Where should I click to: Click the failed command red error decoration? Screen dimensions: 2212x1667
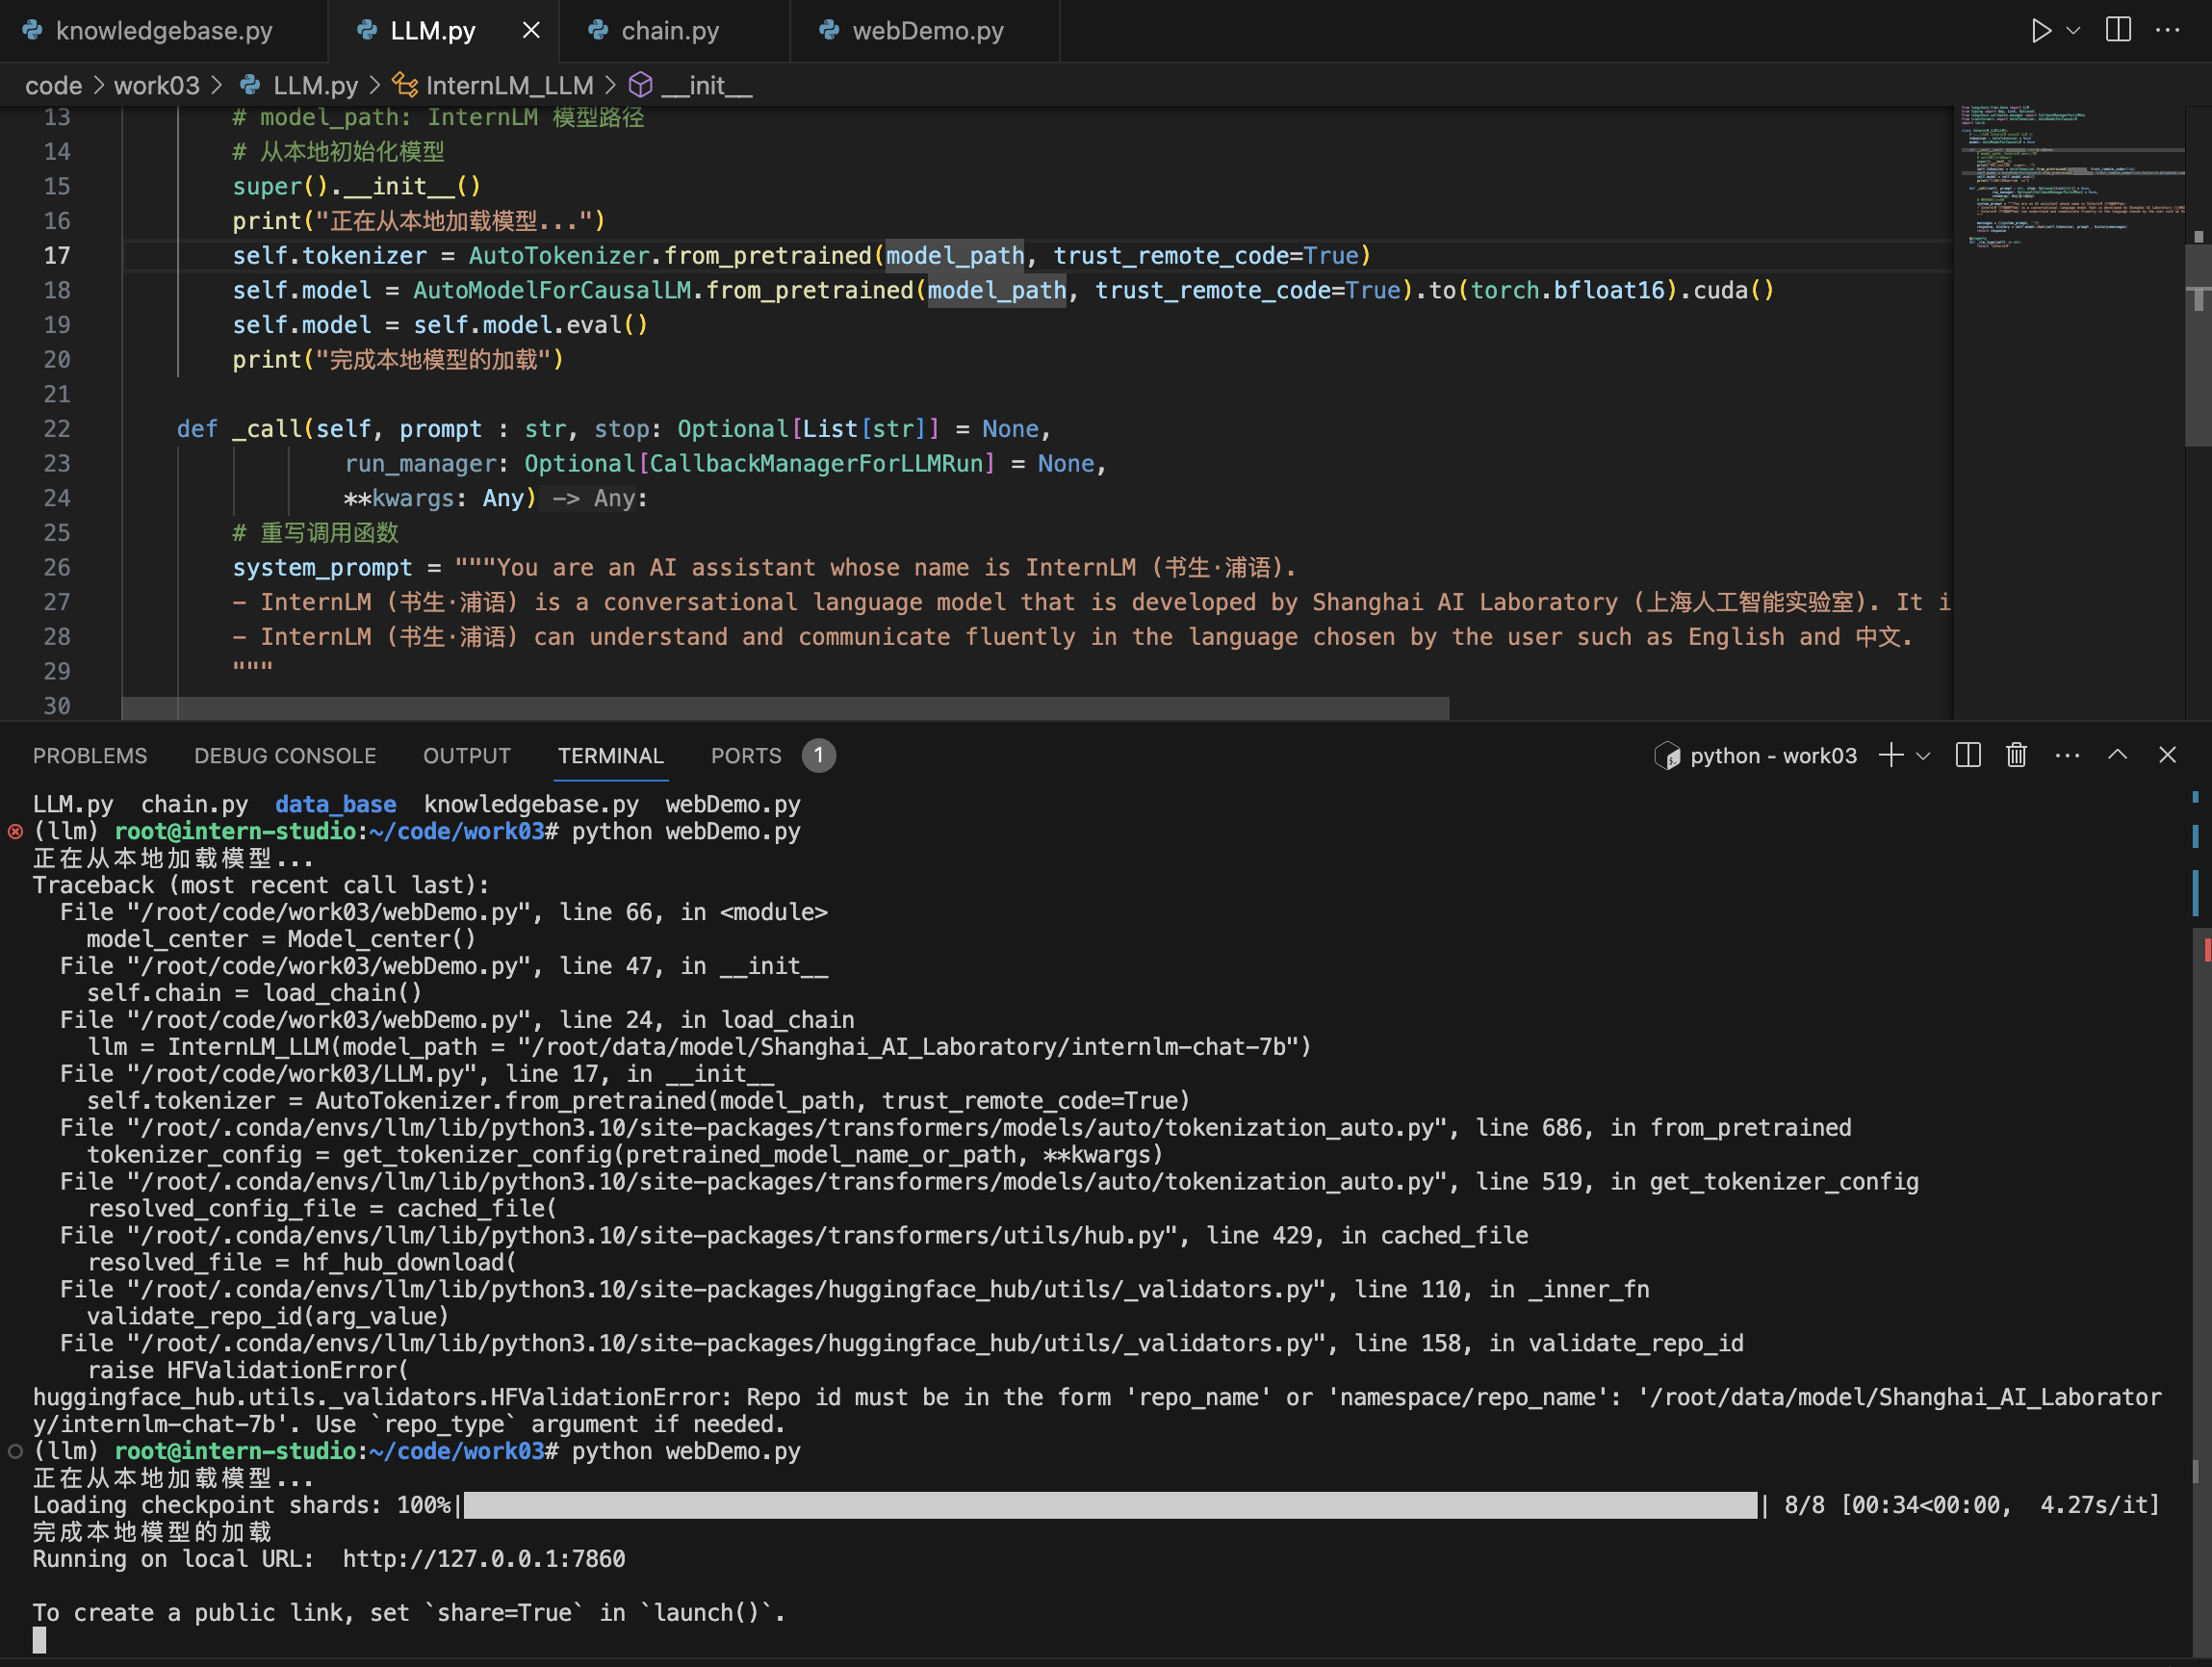(x=15, y=831)
